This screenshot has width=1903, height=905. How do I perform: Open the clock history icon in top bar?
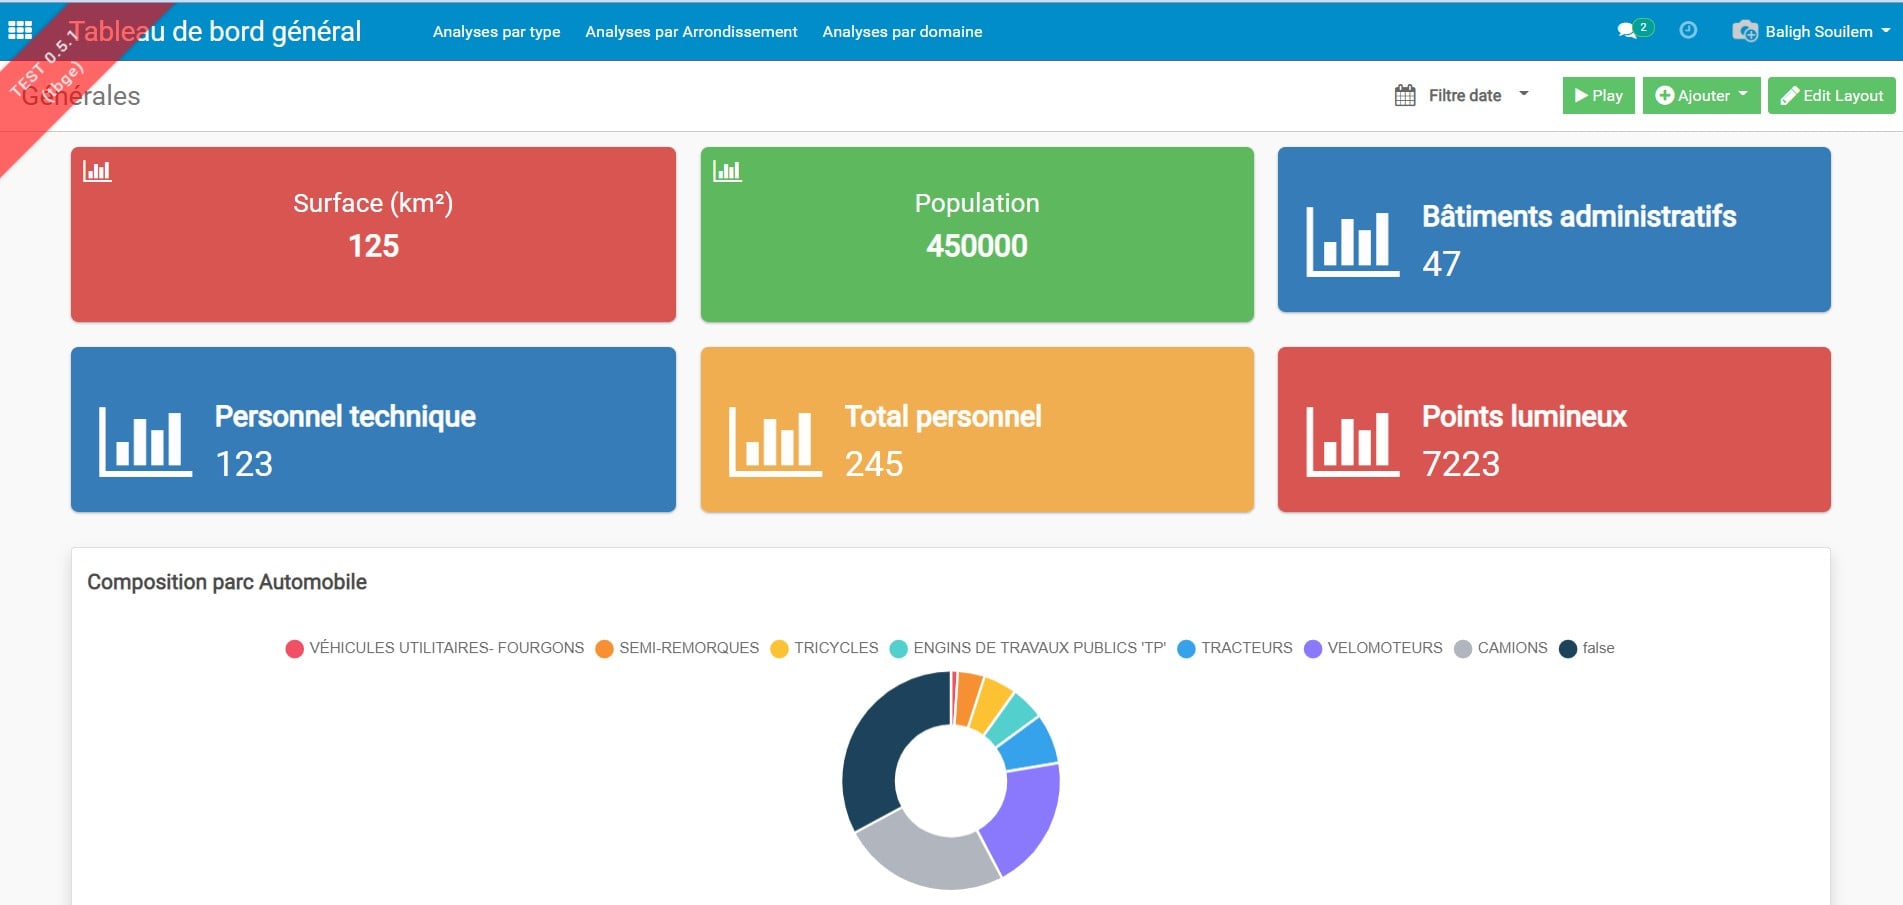tap(1690, 30)
